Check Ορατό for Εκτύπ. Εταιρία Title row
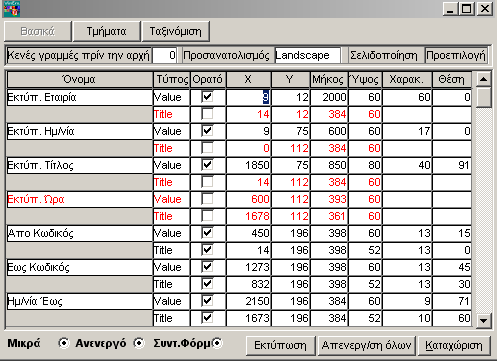The height and width of the screenshot is (361, 497). pos(207,114)
